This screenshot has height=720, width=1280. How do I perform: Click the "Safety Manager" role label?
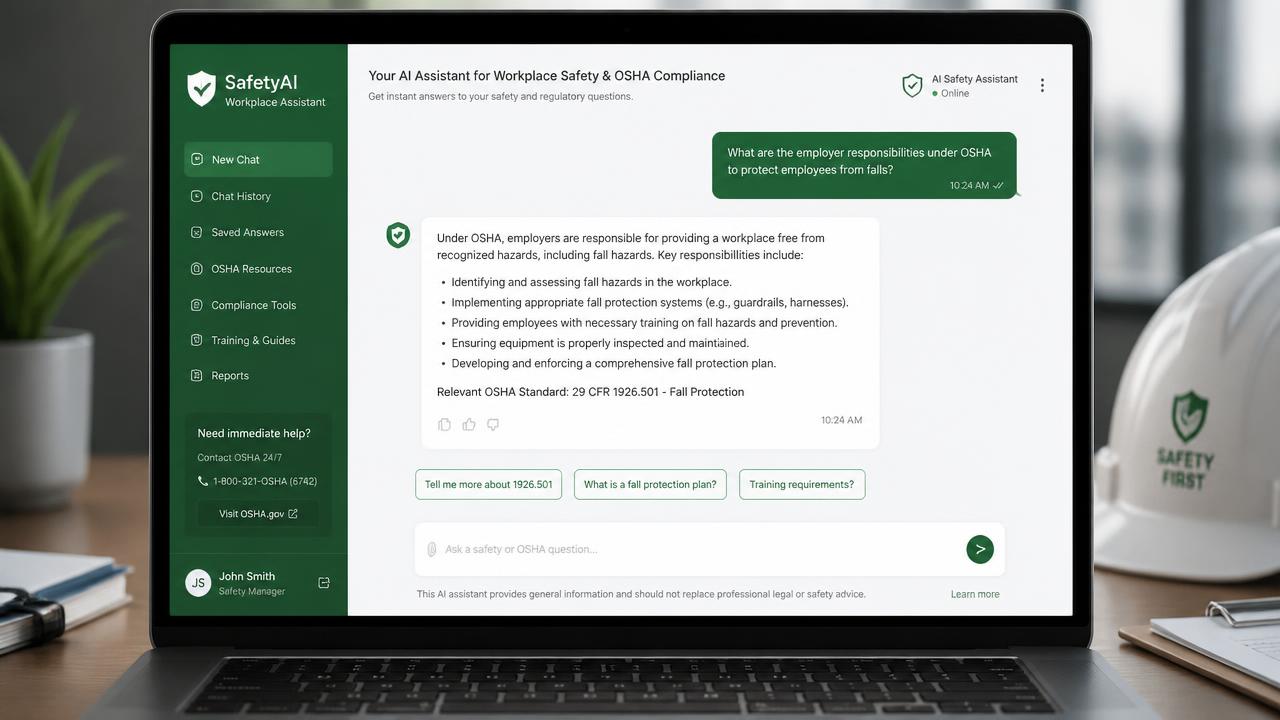tap(252, 592)
